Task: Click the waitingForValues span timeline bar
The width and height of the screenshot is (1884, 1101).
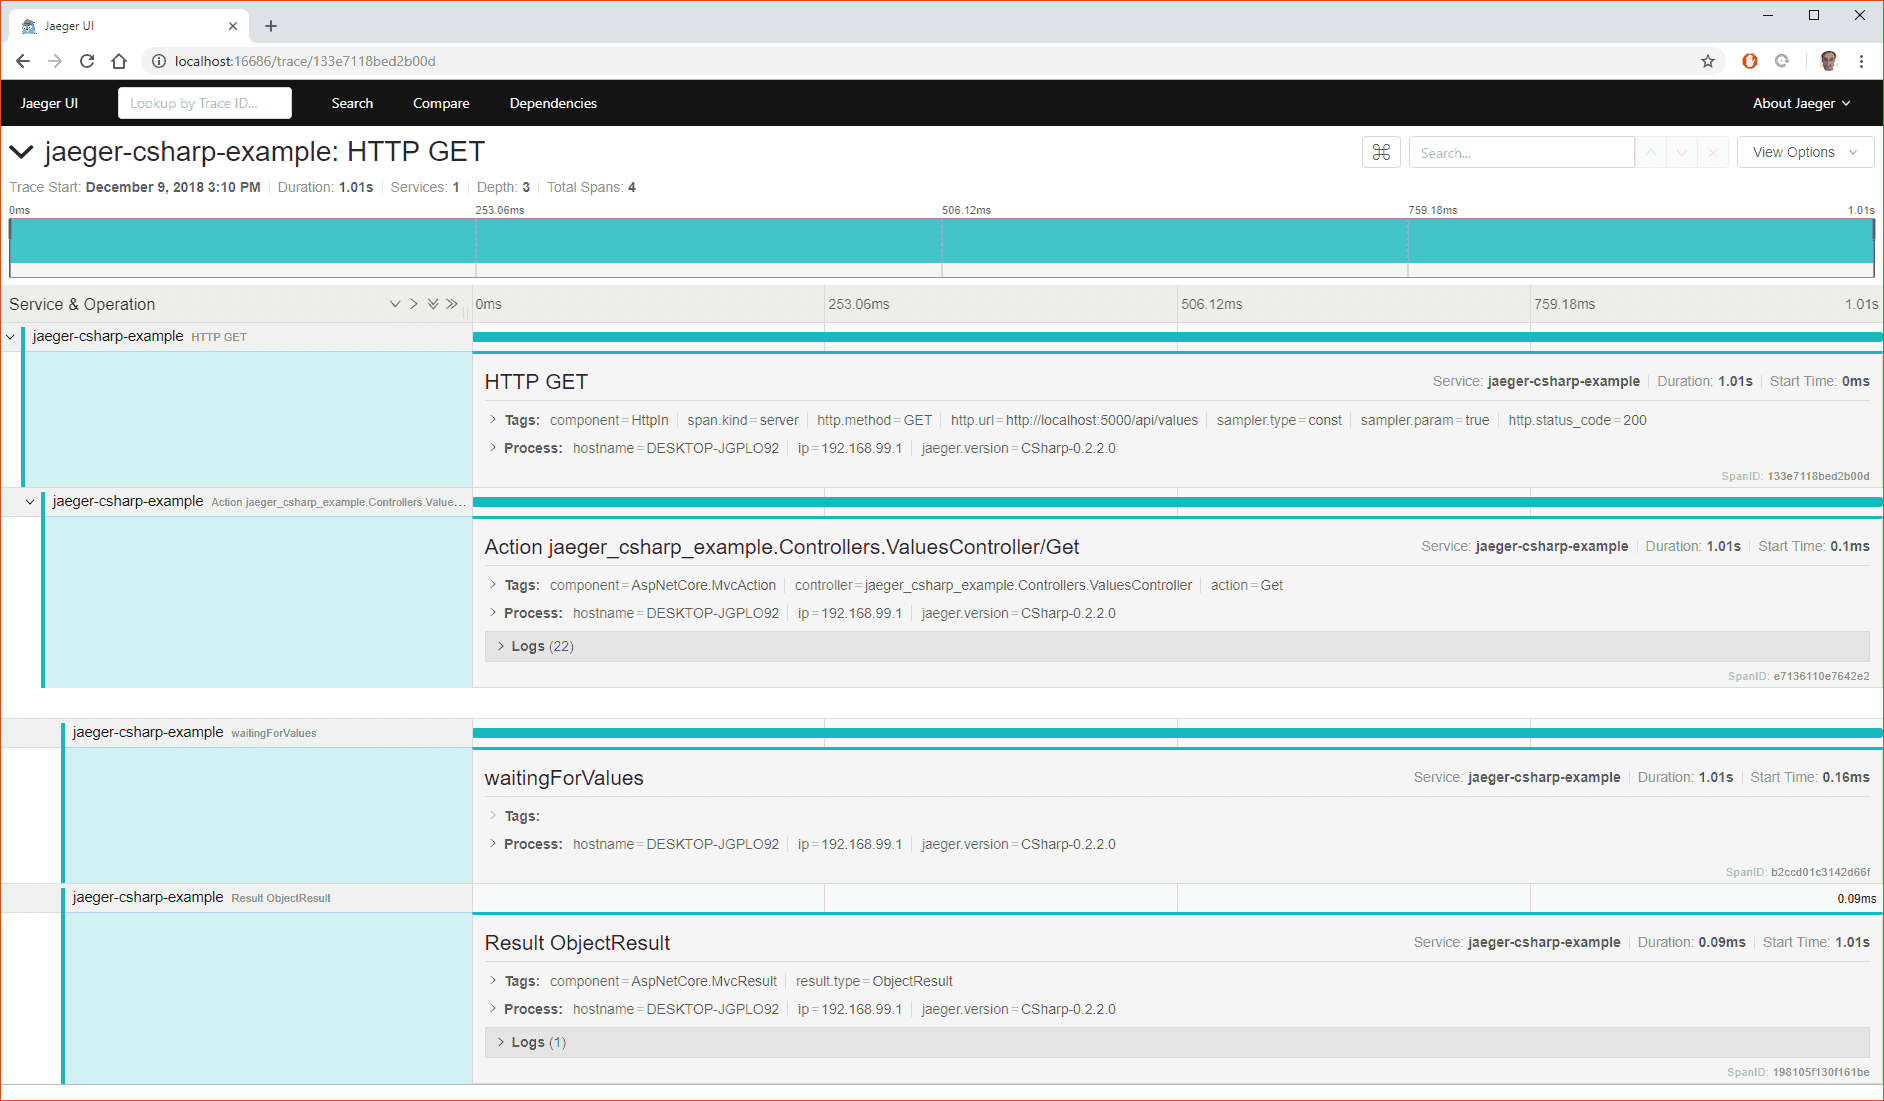Action: point(1178,733)
